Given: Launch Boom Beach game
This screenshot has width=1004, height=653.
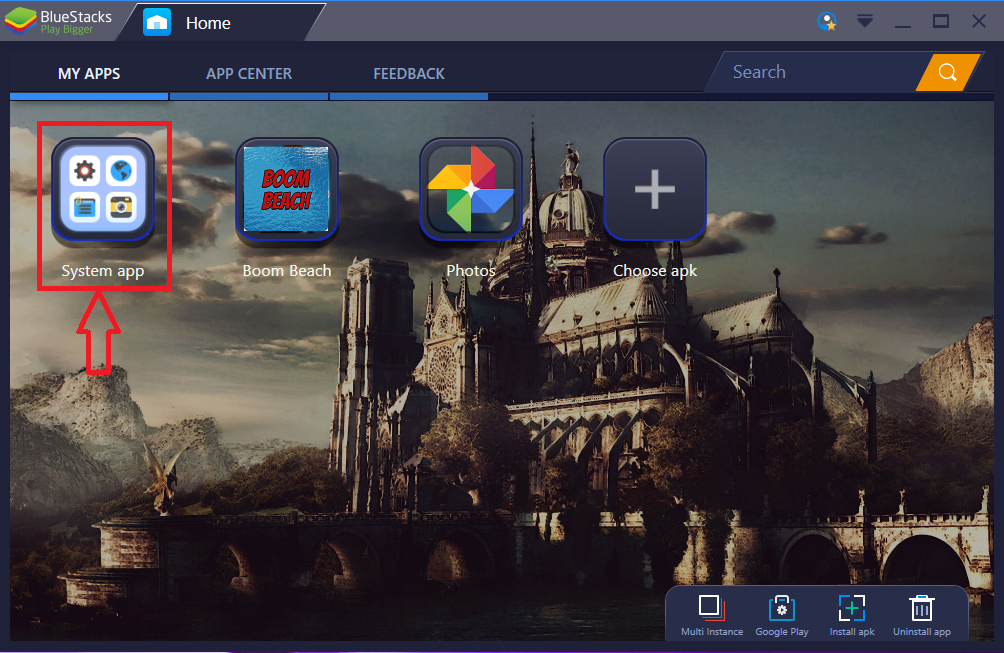Looking at the screenshot, I should 287,189.
